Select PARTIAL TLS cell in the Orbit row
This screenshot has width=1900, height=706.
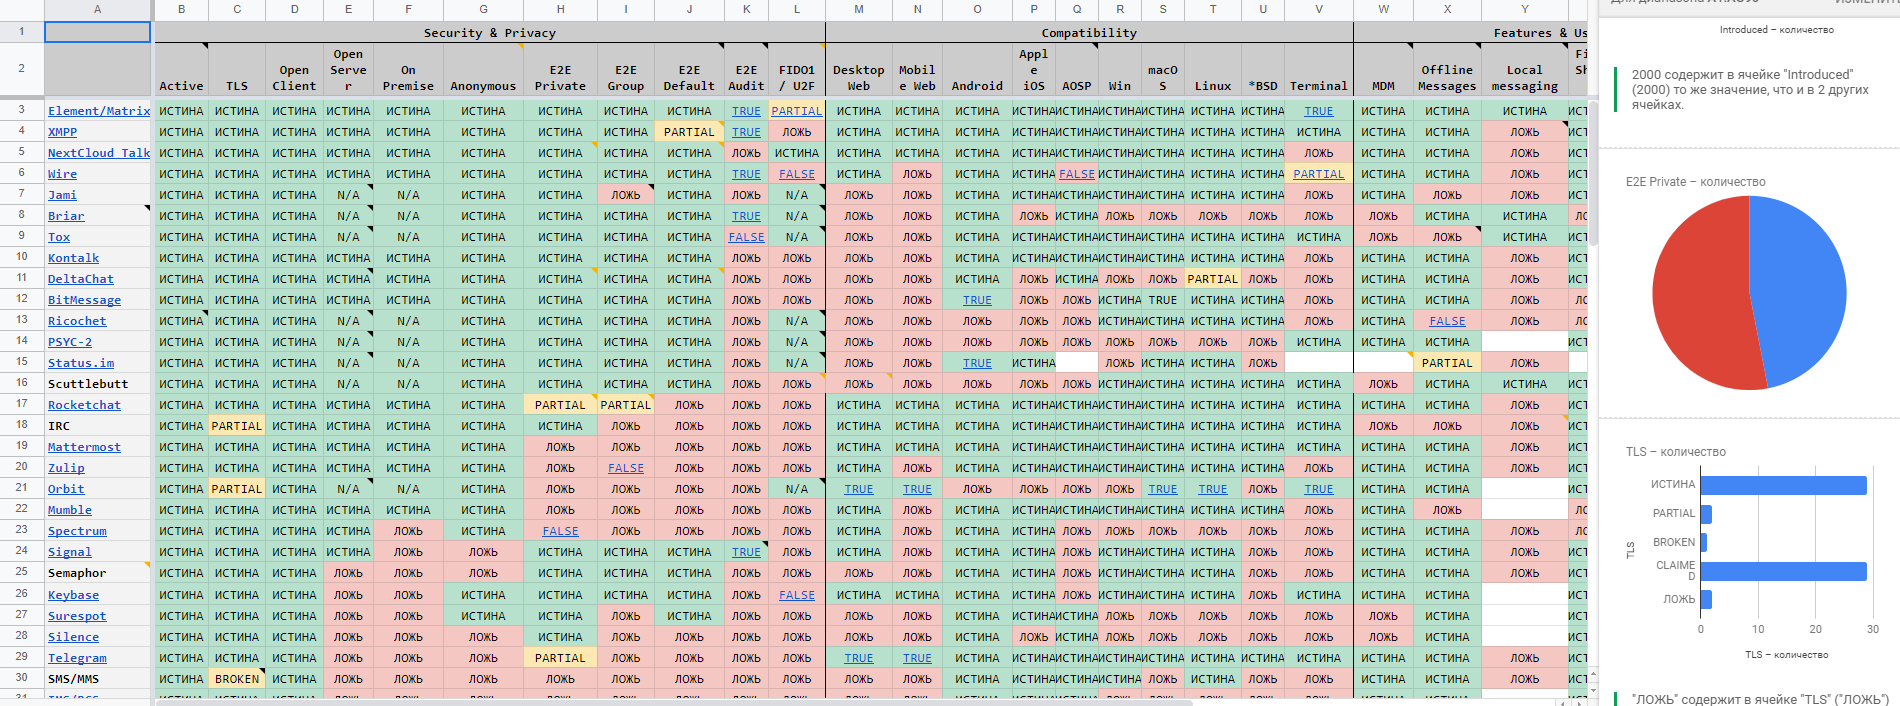[x=237, y=489]
